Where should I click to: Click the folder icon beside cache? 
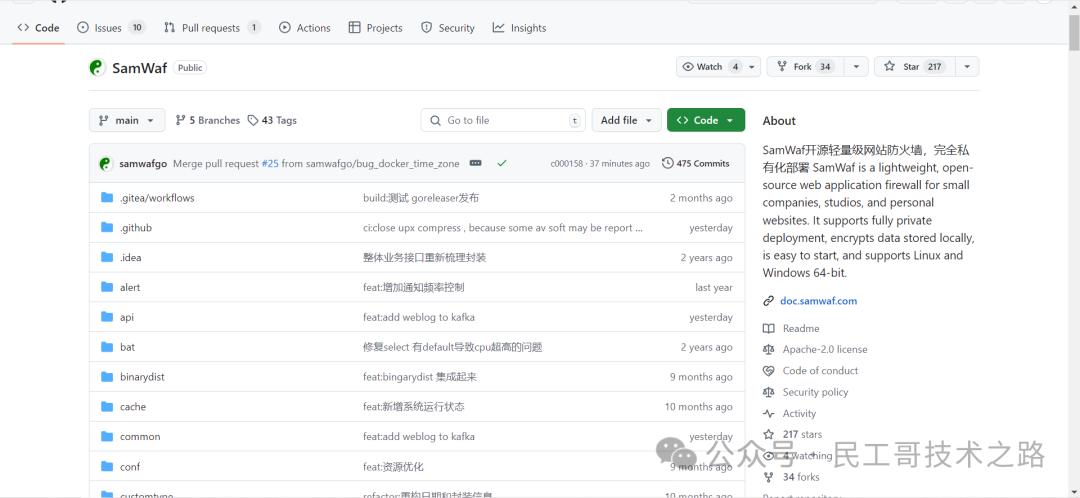107,406
